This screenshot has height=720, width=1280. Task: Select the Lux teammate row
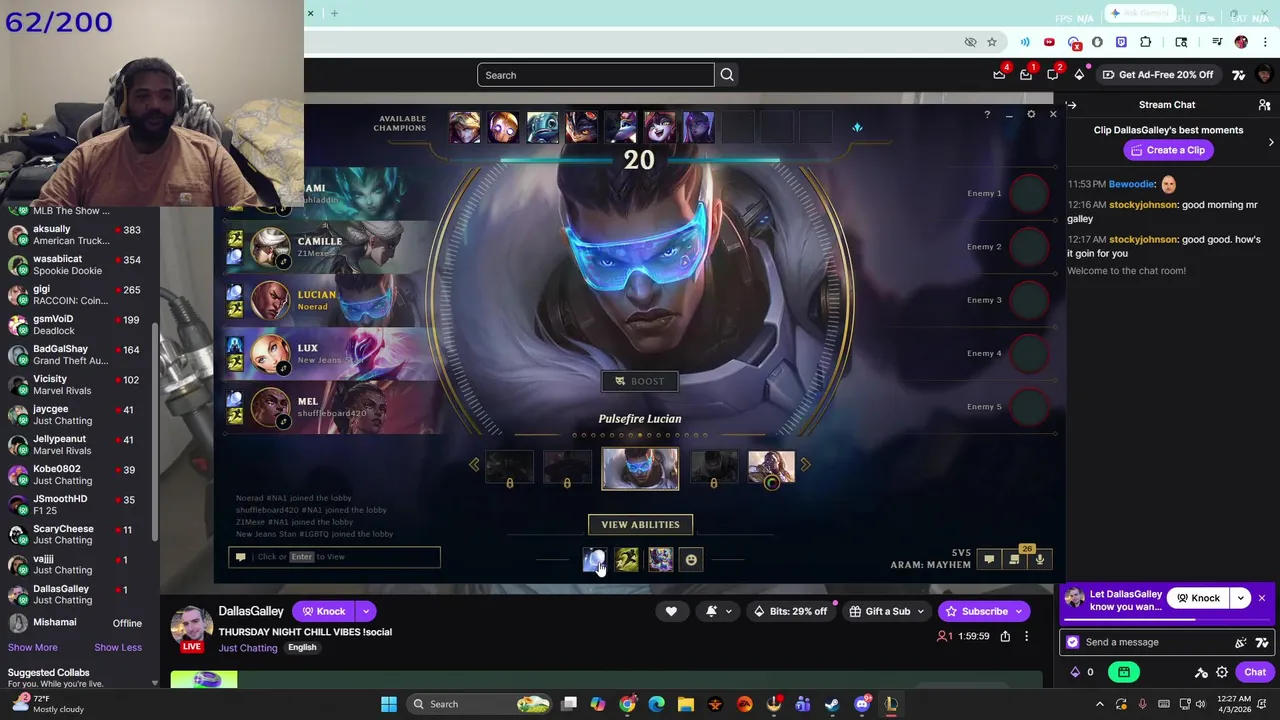point(330,354)
